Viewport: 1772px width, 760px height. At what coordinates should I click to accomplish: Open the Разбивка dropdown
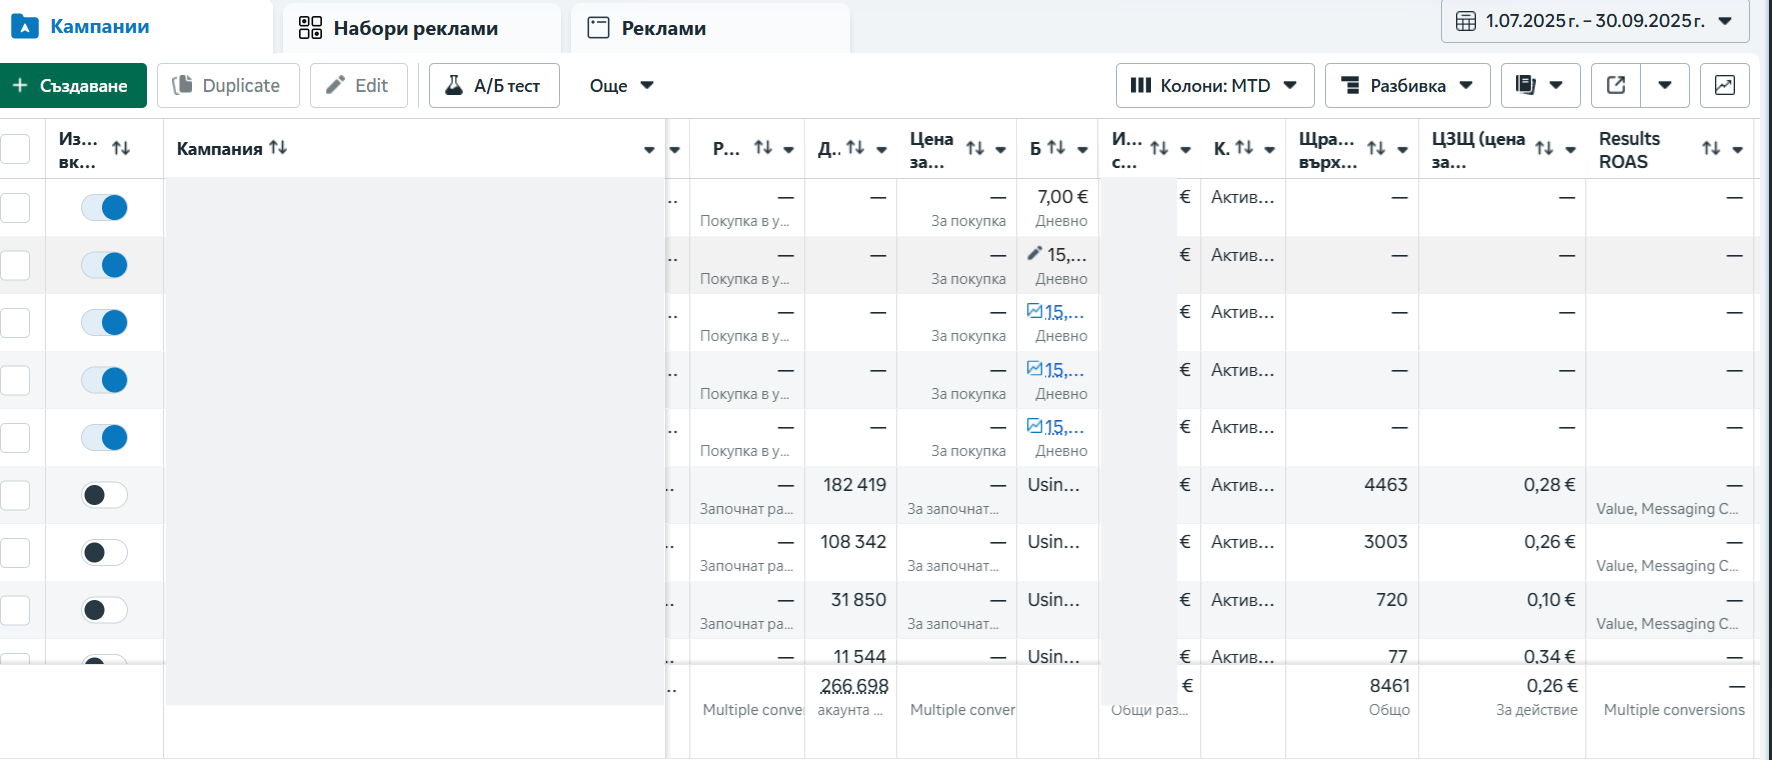pyautogui.click(x=1407, y=85)
